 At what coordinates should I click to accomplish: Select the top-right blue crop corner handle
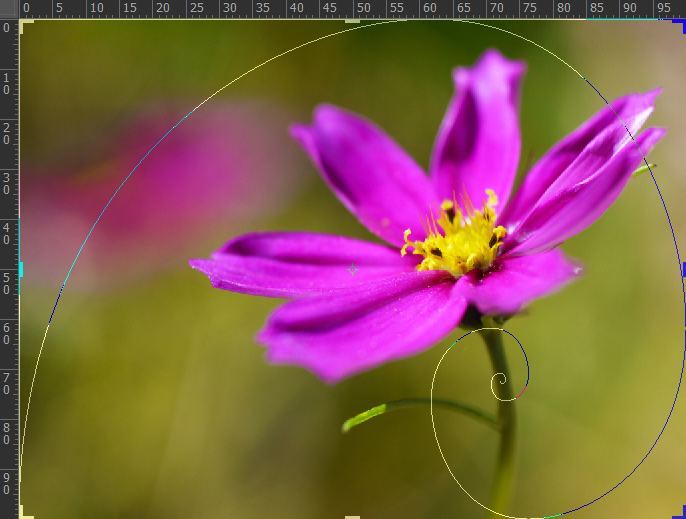click(x=680, y=25)
